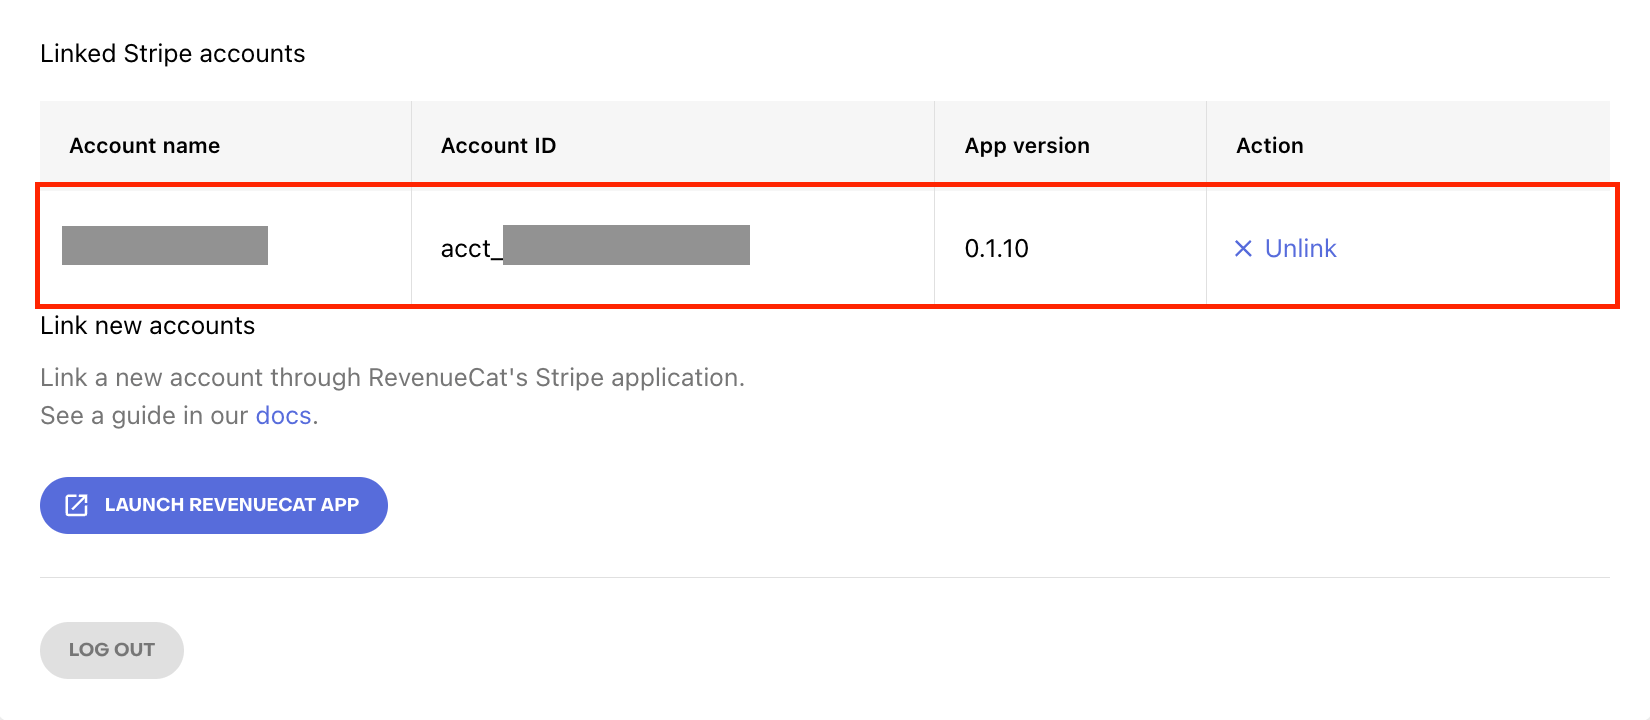This screenshot has width=1650, height=720.
Task: Click the grey redaction box in Account ID
Action: pos(626,245)
